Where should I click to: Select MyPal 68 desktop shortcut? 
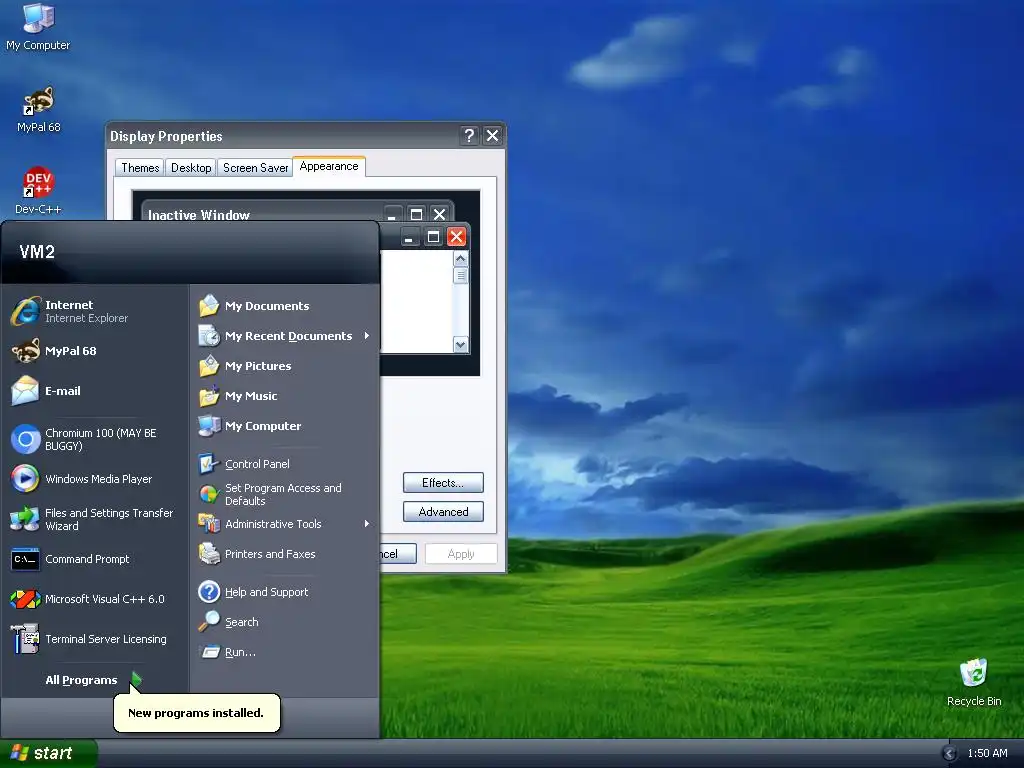pyautogui.click(x=38, y=110)
